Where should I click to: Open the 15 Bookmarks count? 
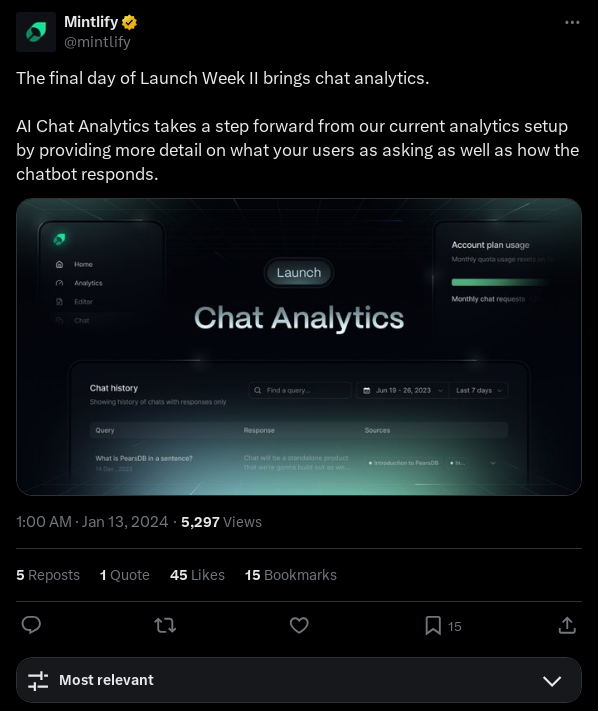click(x=291, y=575)
